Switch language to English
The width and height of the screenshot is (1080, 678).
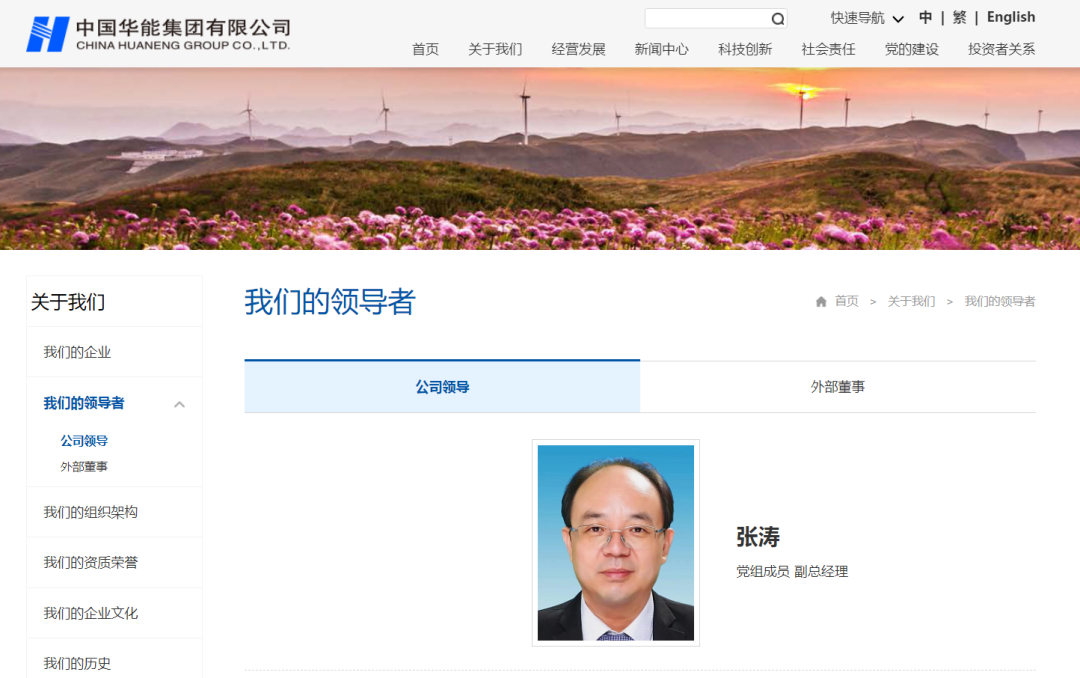[x=1010, y=17]
